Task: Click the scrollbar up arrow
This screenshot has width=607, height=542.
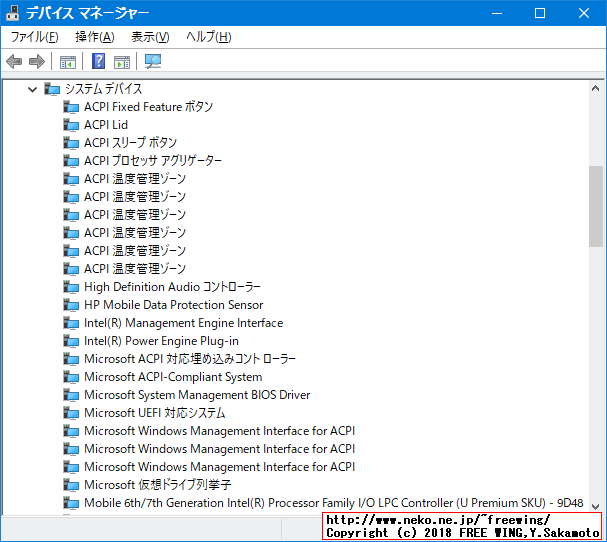Action: (596, 89)
